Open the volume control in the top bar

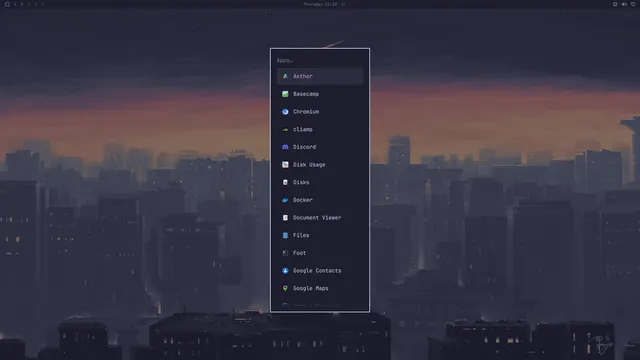[x=624, y=4]
